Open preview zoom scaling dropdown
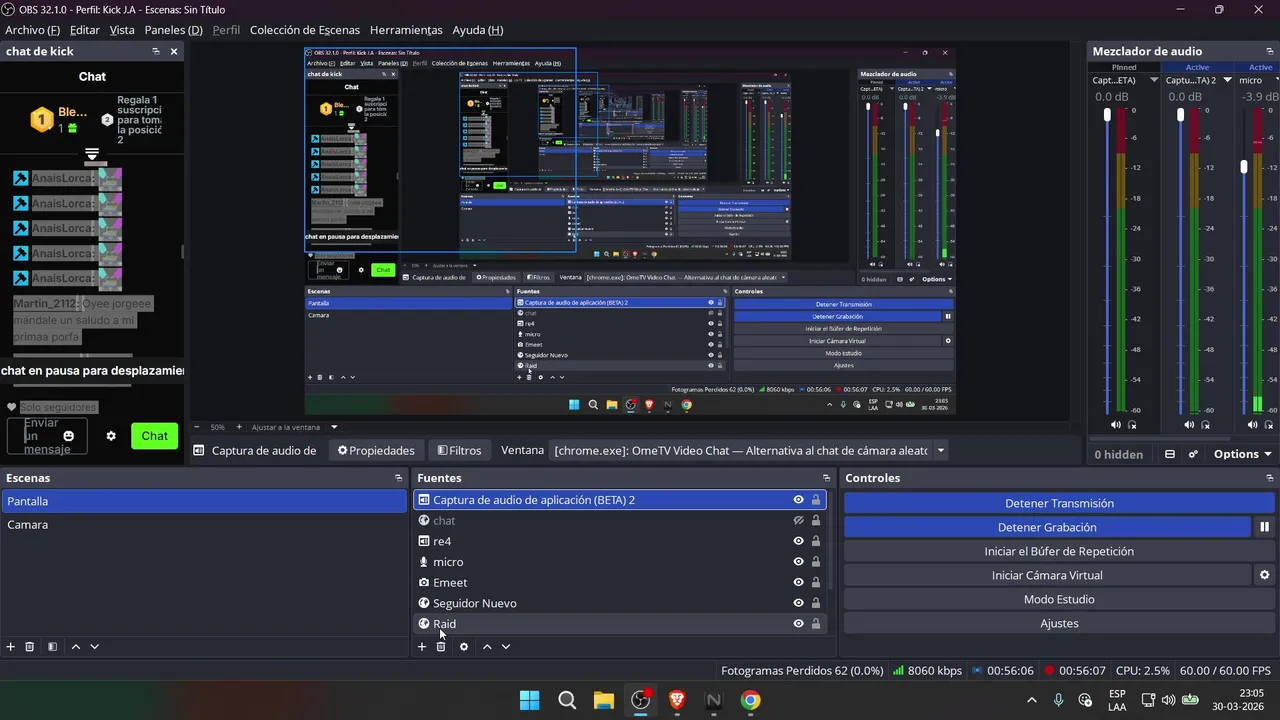This screenshot has width=1280, height=720. point(334,427)
